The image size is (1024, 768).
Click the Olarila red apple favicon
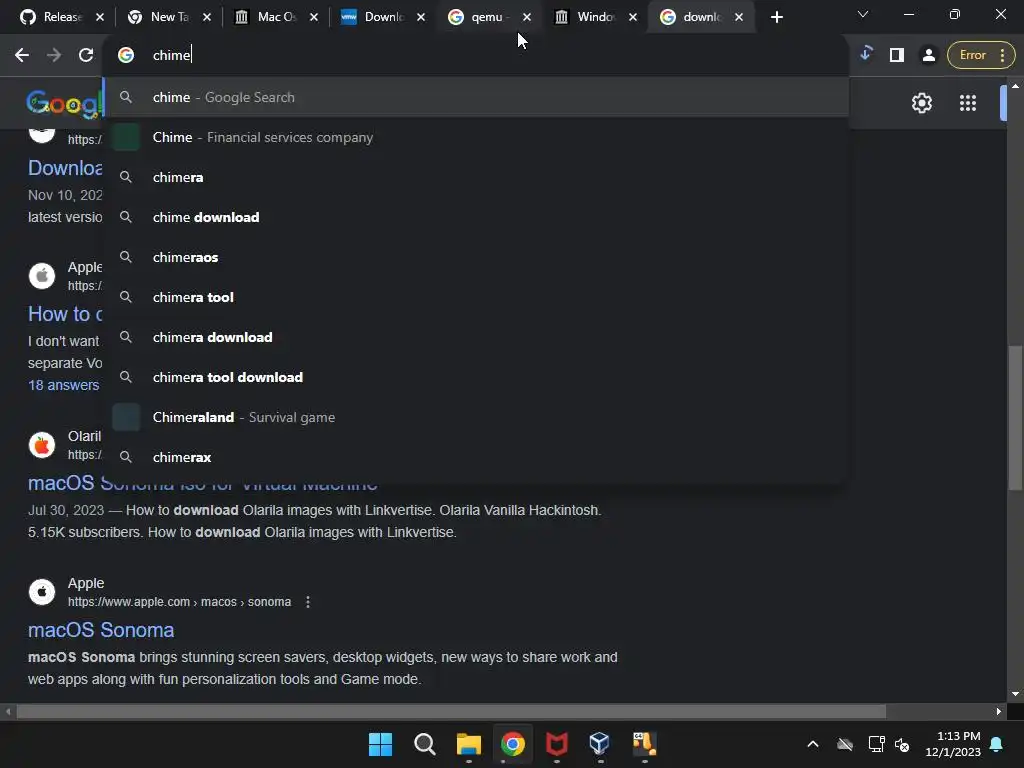tap(42, 445)
